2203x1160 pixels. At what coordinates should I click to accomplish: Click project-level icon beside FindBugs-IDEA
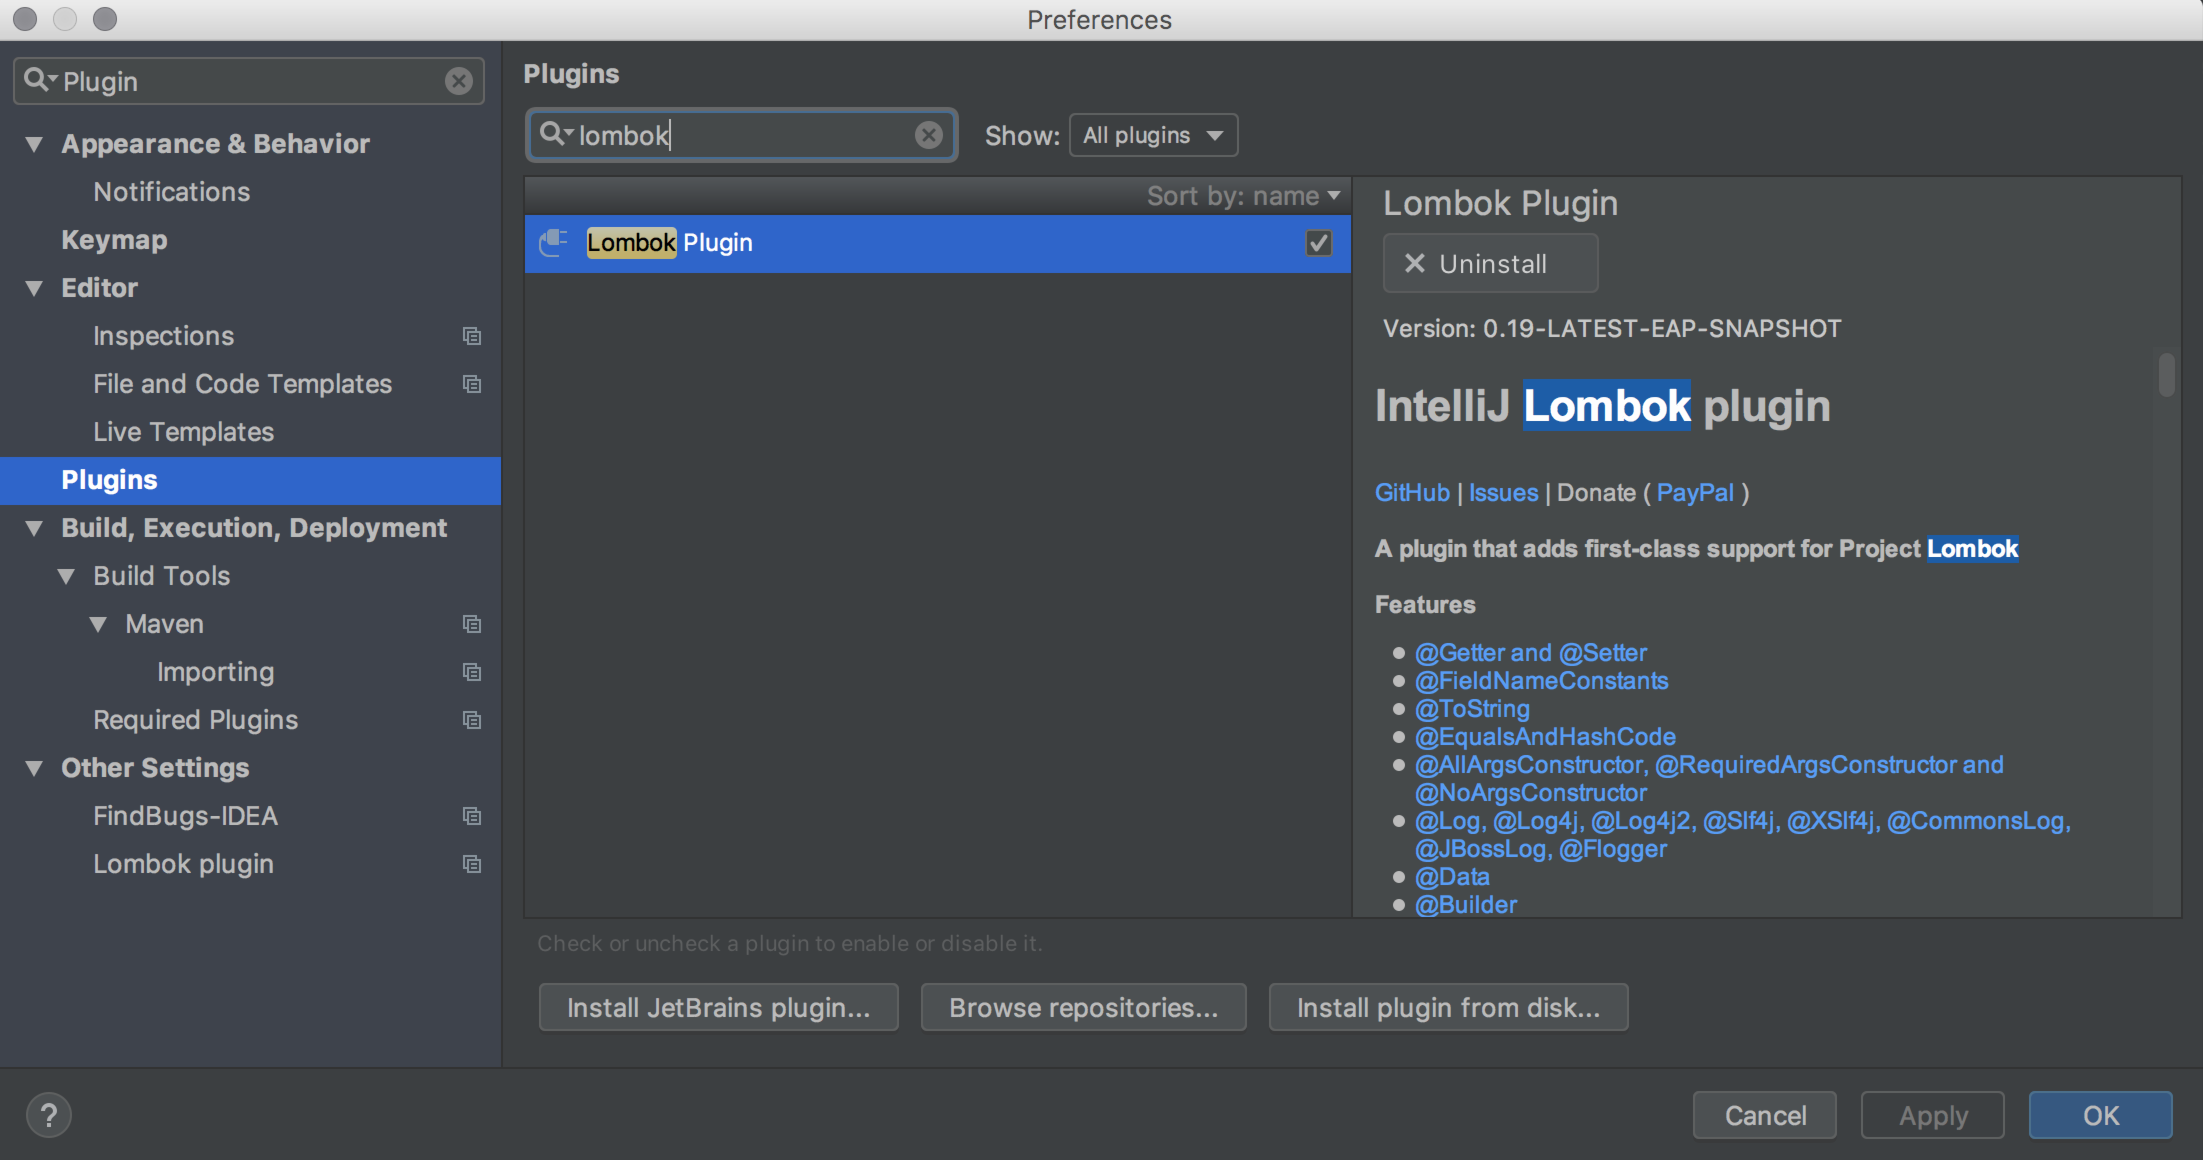pyautogui.click(x=472, y=816)
